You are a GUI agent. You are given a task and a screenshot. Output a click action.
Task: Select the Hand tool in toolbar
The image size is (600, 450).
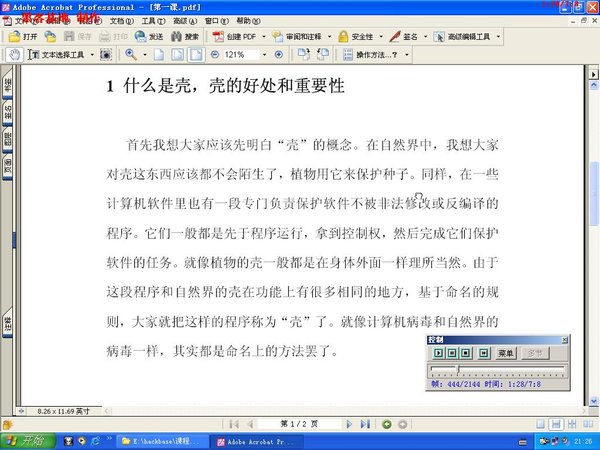(14, 54)
